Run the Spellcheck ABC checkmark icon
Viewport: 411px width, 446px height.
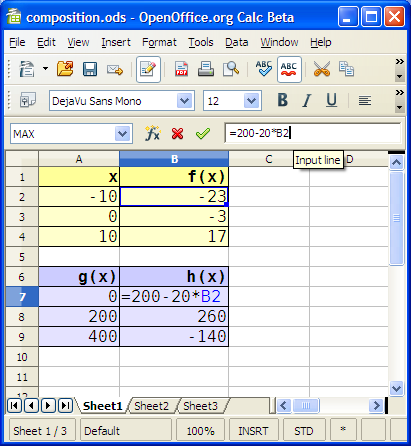coord(264,69)
